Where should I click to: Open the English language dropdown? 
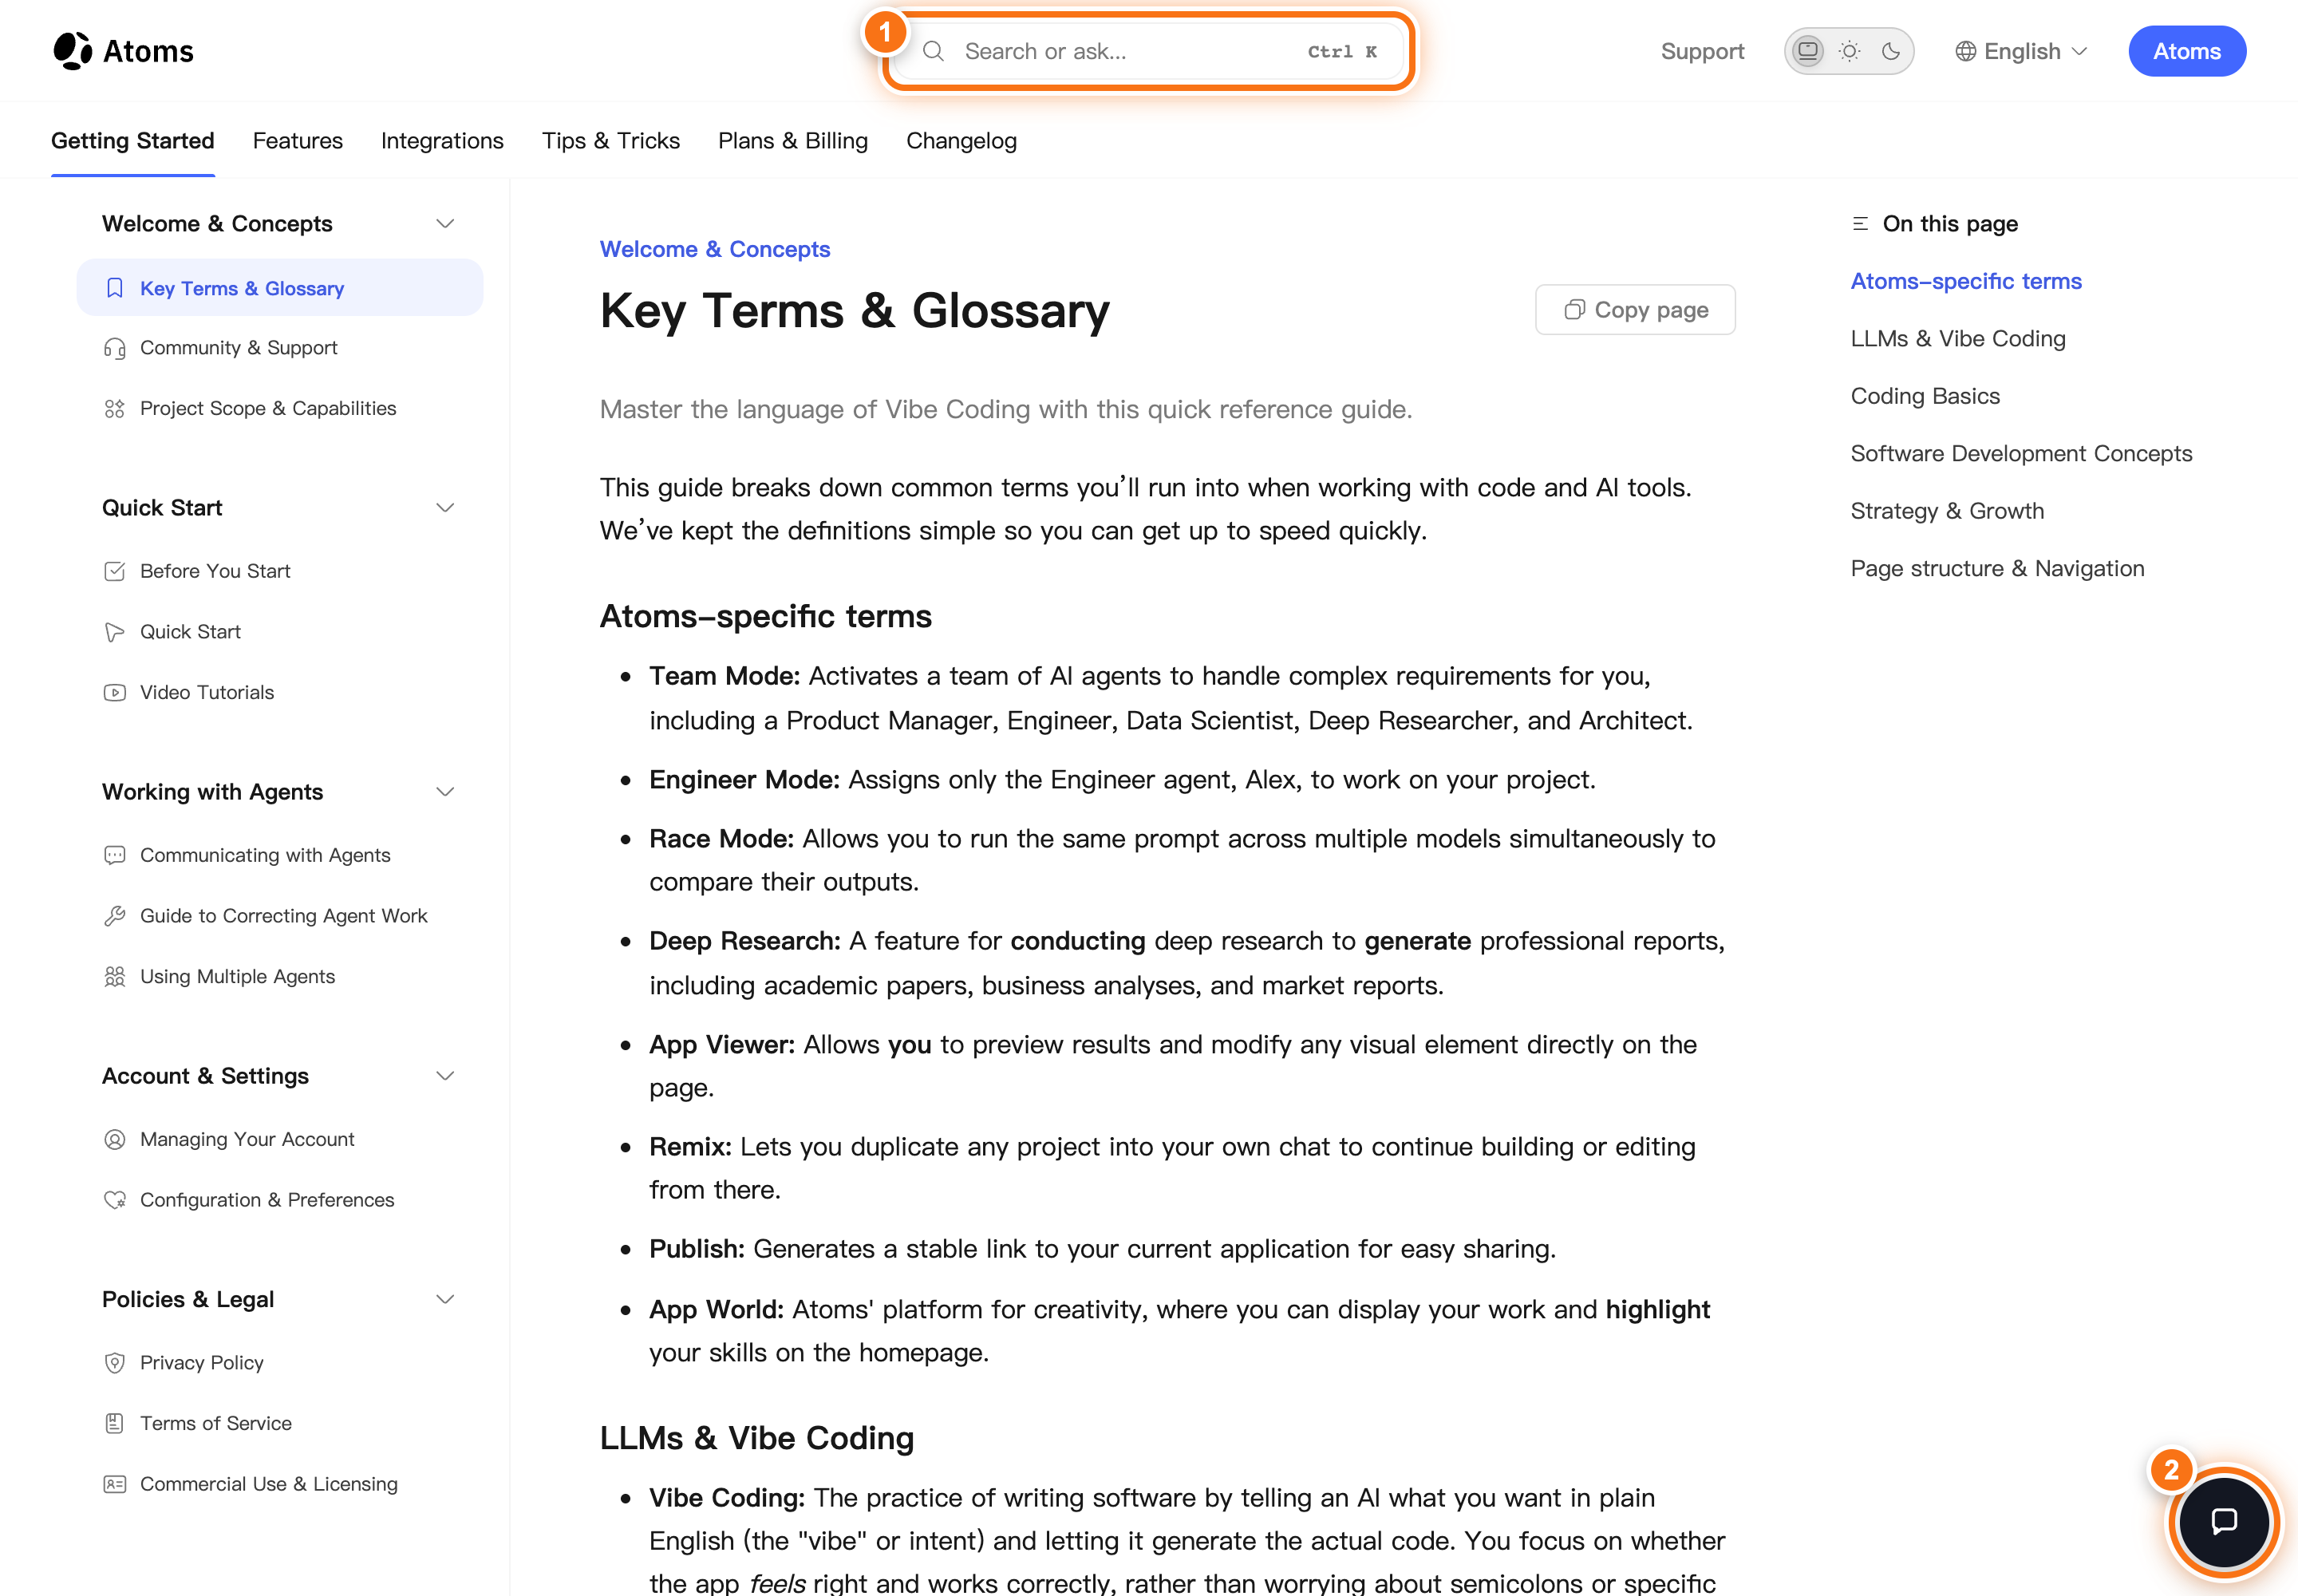(2022, 51)
